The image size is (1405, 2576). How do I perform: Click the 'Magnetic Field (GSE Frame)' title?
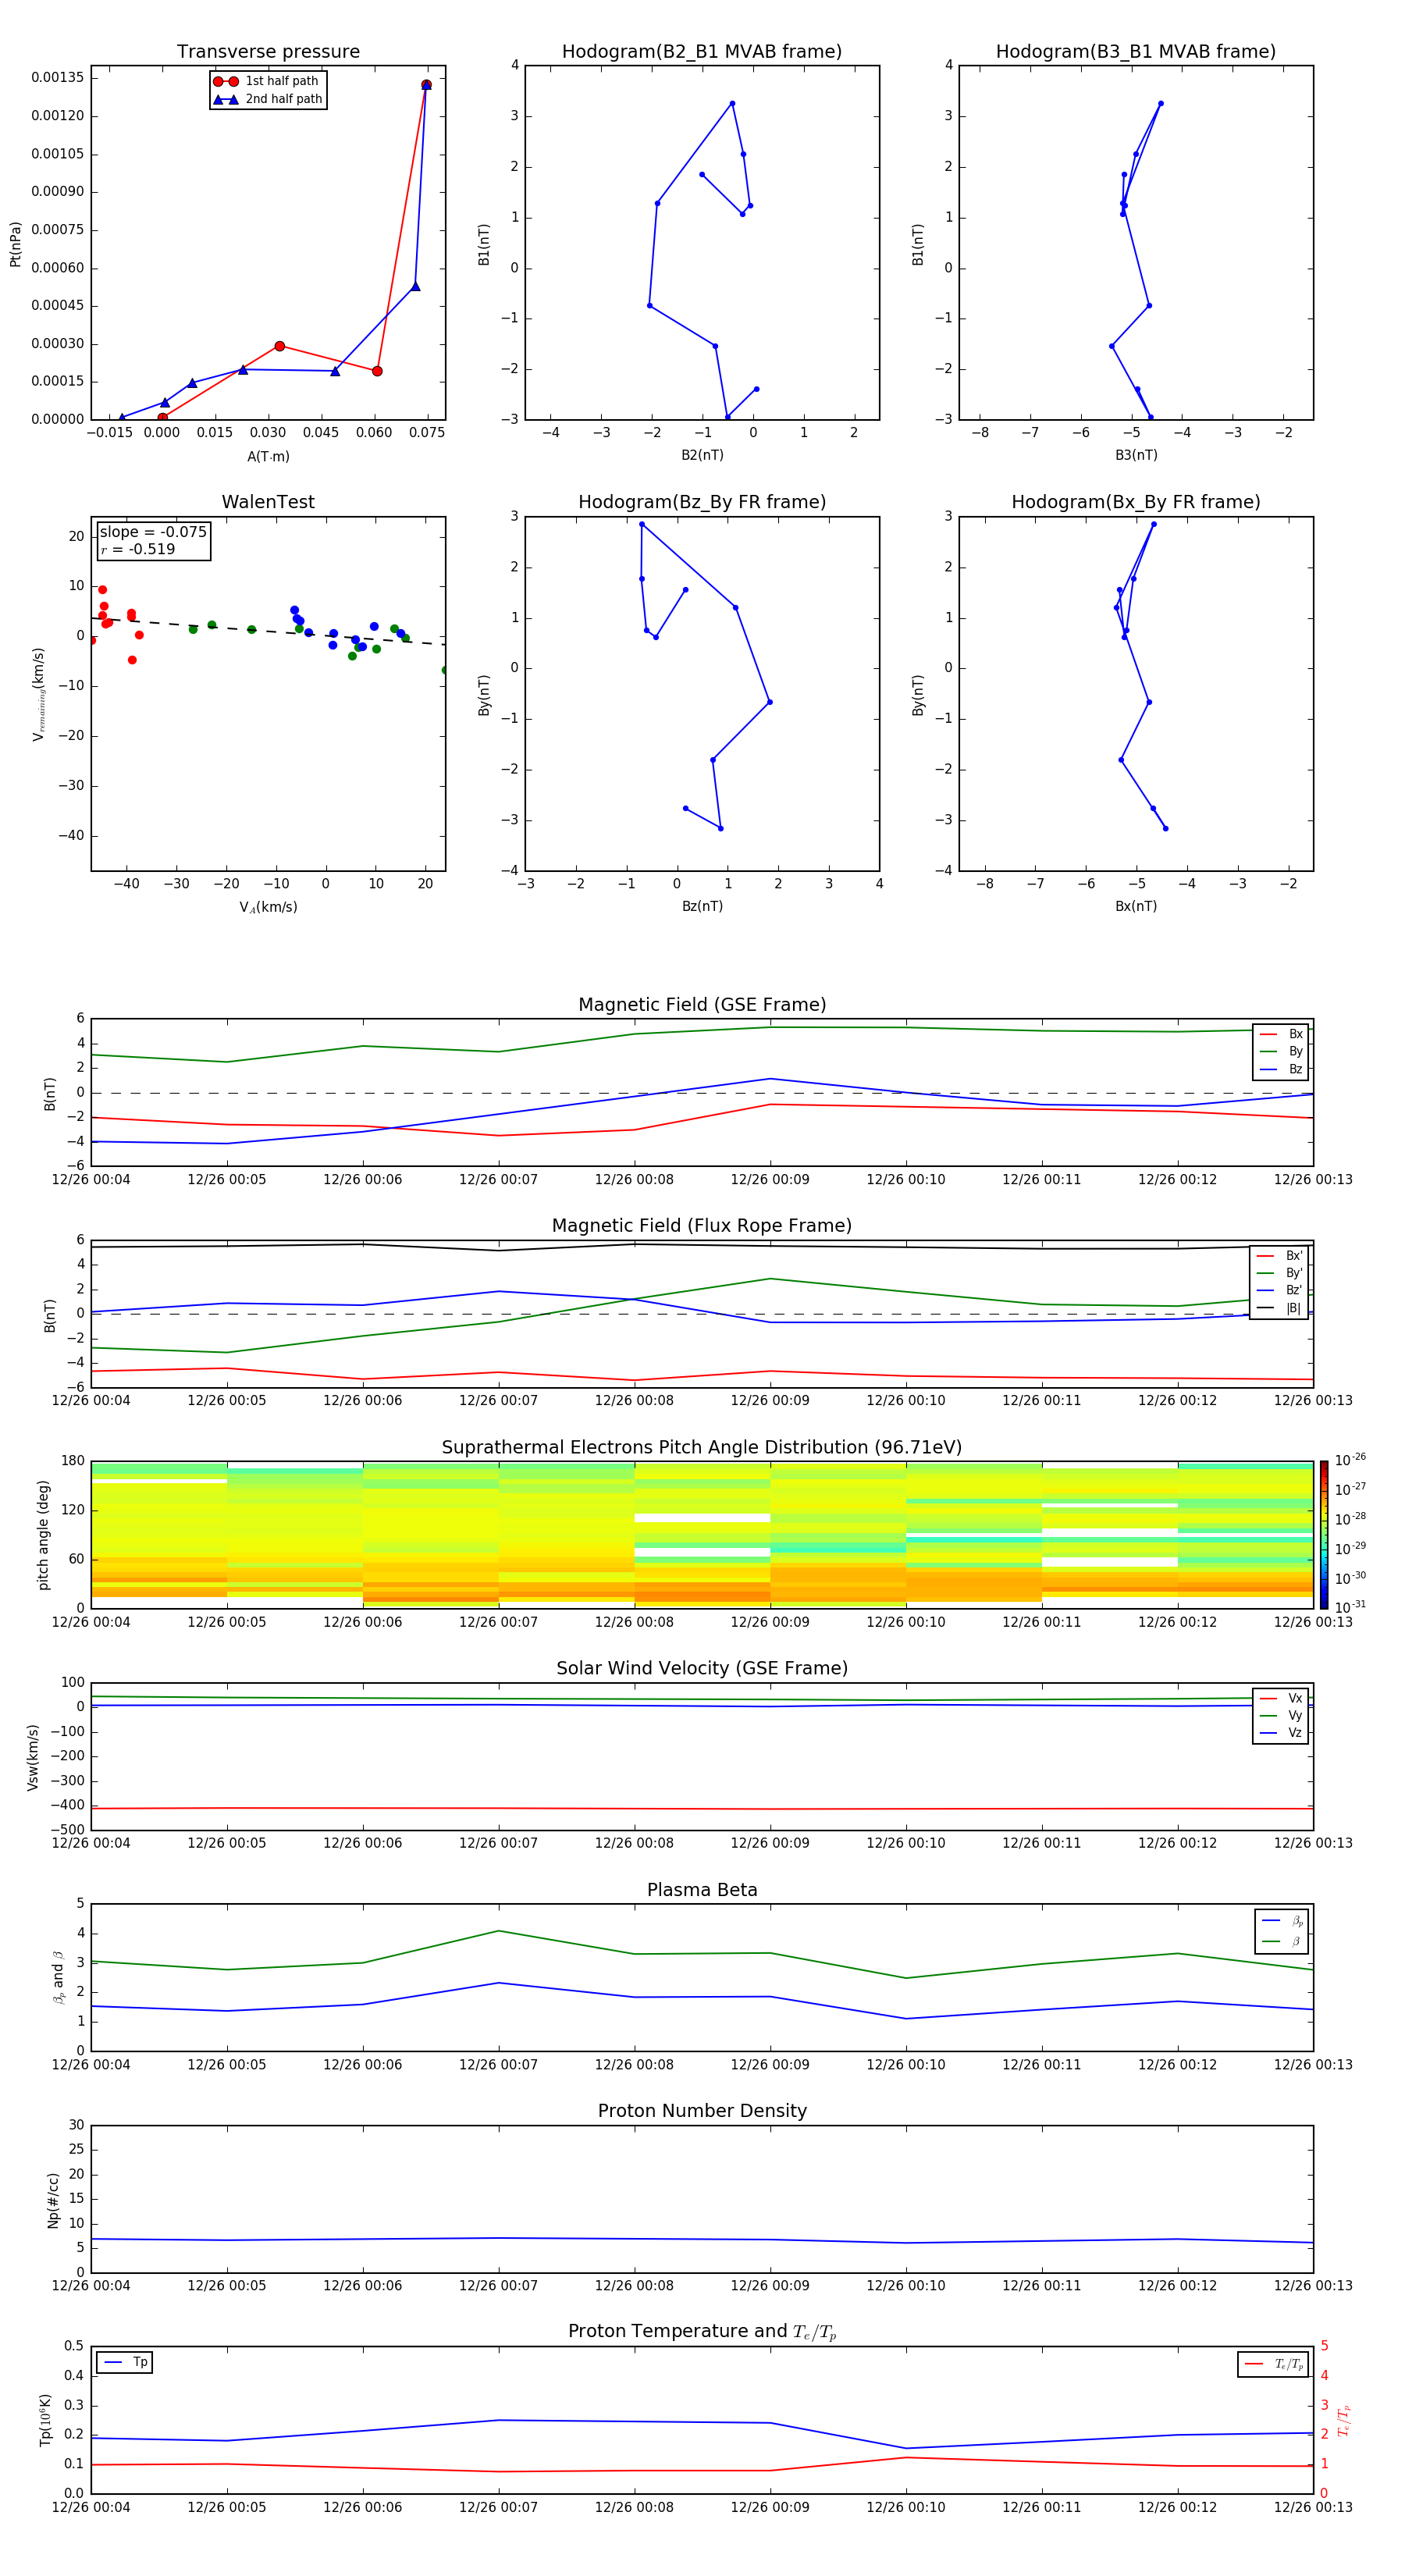click(x=702, y=1005)
